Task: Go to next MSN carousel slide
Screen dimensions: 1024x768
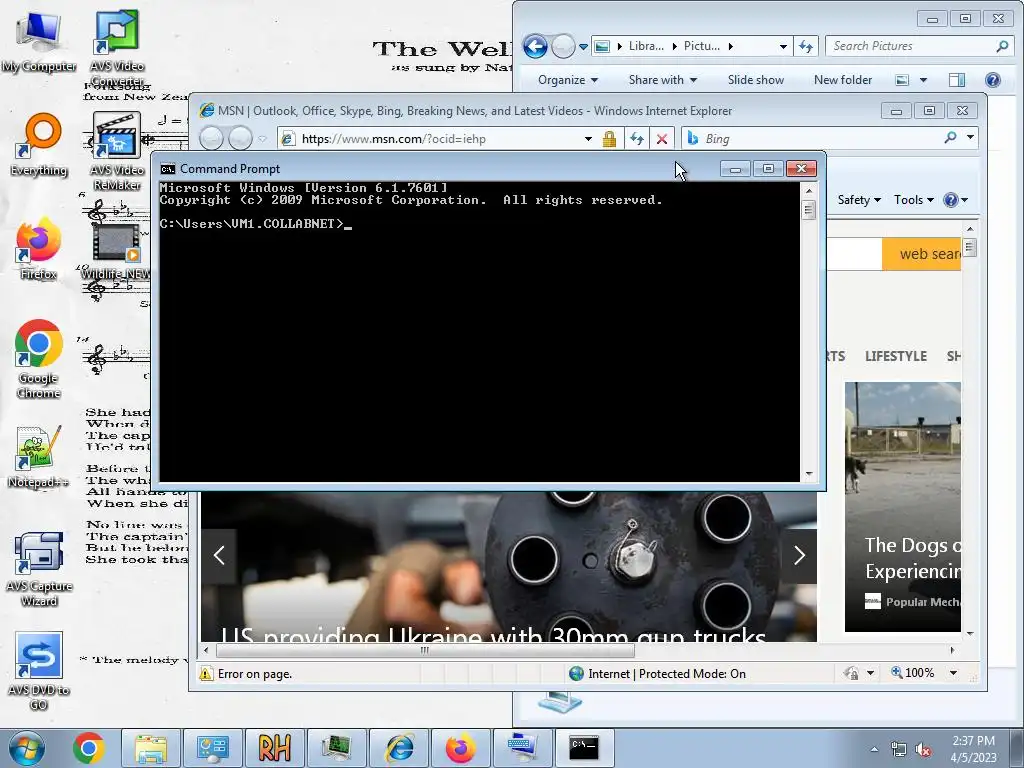Action: pyautogui.click(x=799, y=556)
